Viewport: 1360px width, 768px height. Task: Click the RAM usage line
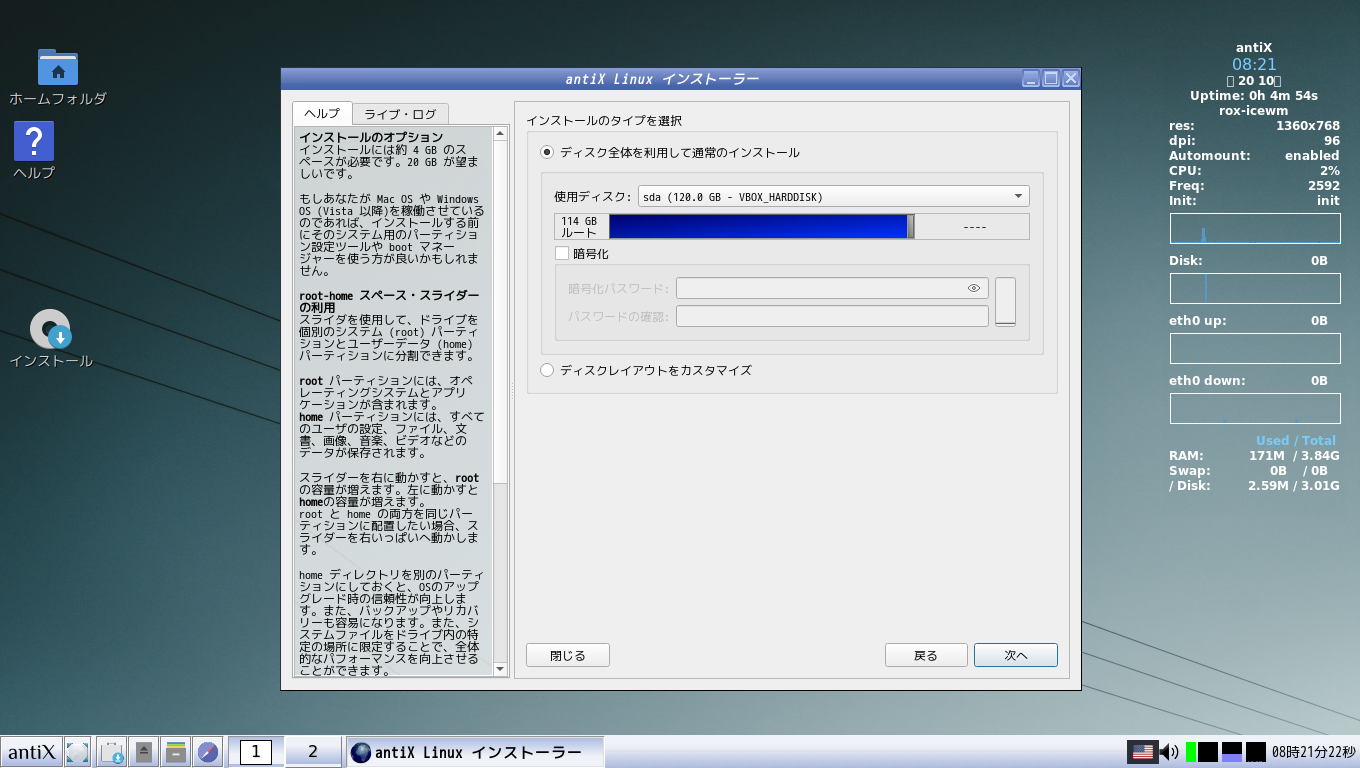pos(1254,456)
